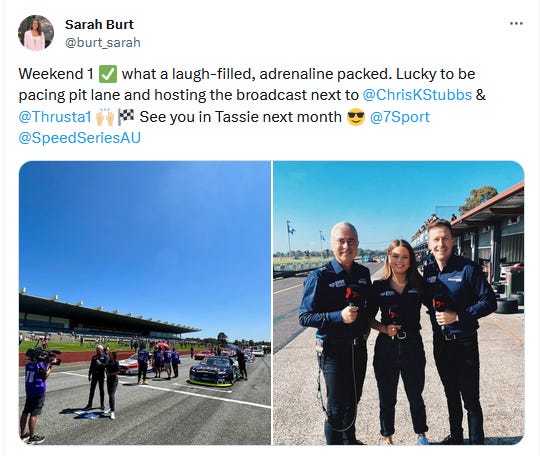Open the right photo of three presenters
The height and width of the screenshot is (456, 540).
pyautogui.click(x=399, y=303)
